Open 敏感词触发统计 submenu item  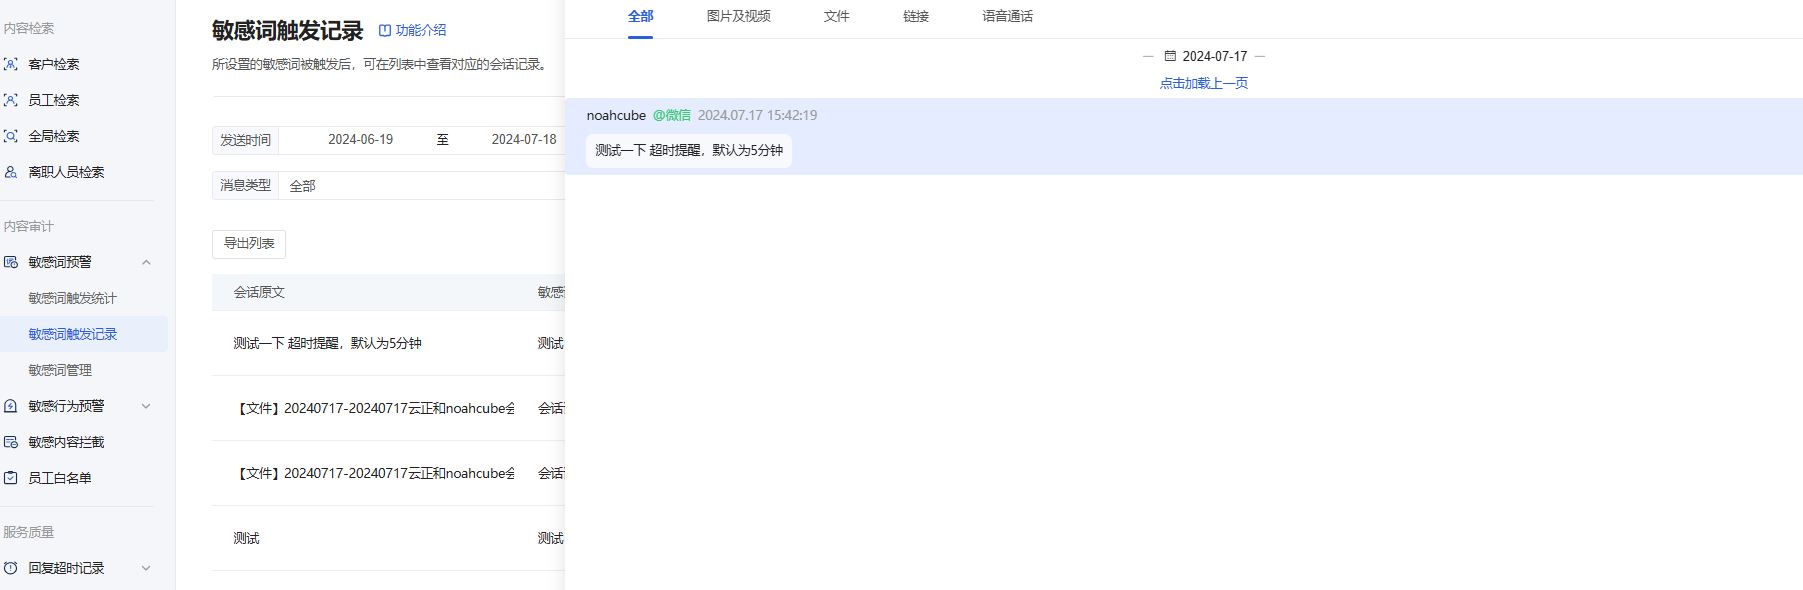73,298
